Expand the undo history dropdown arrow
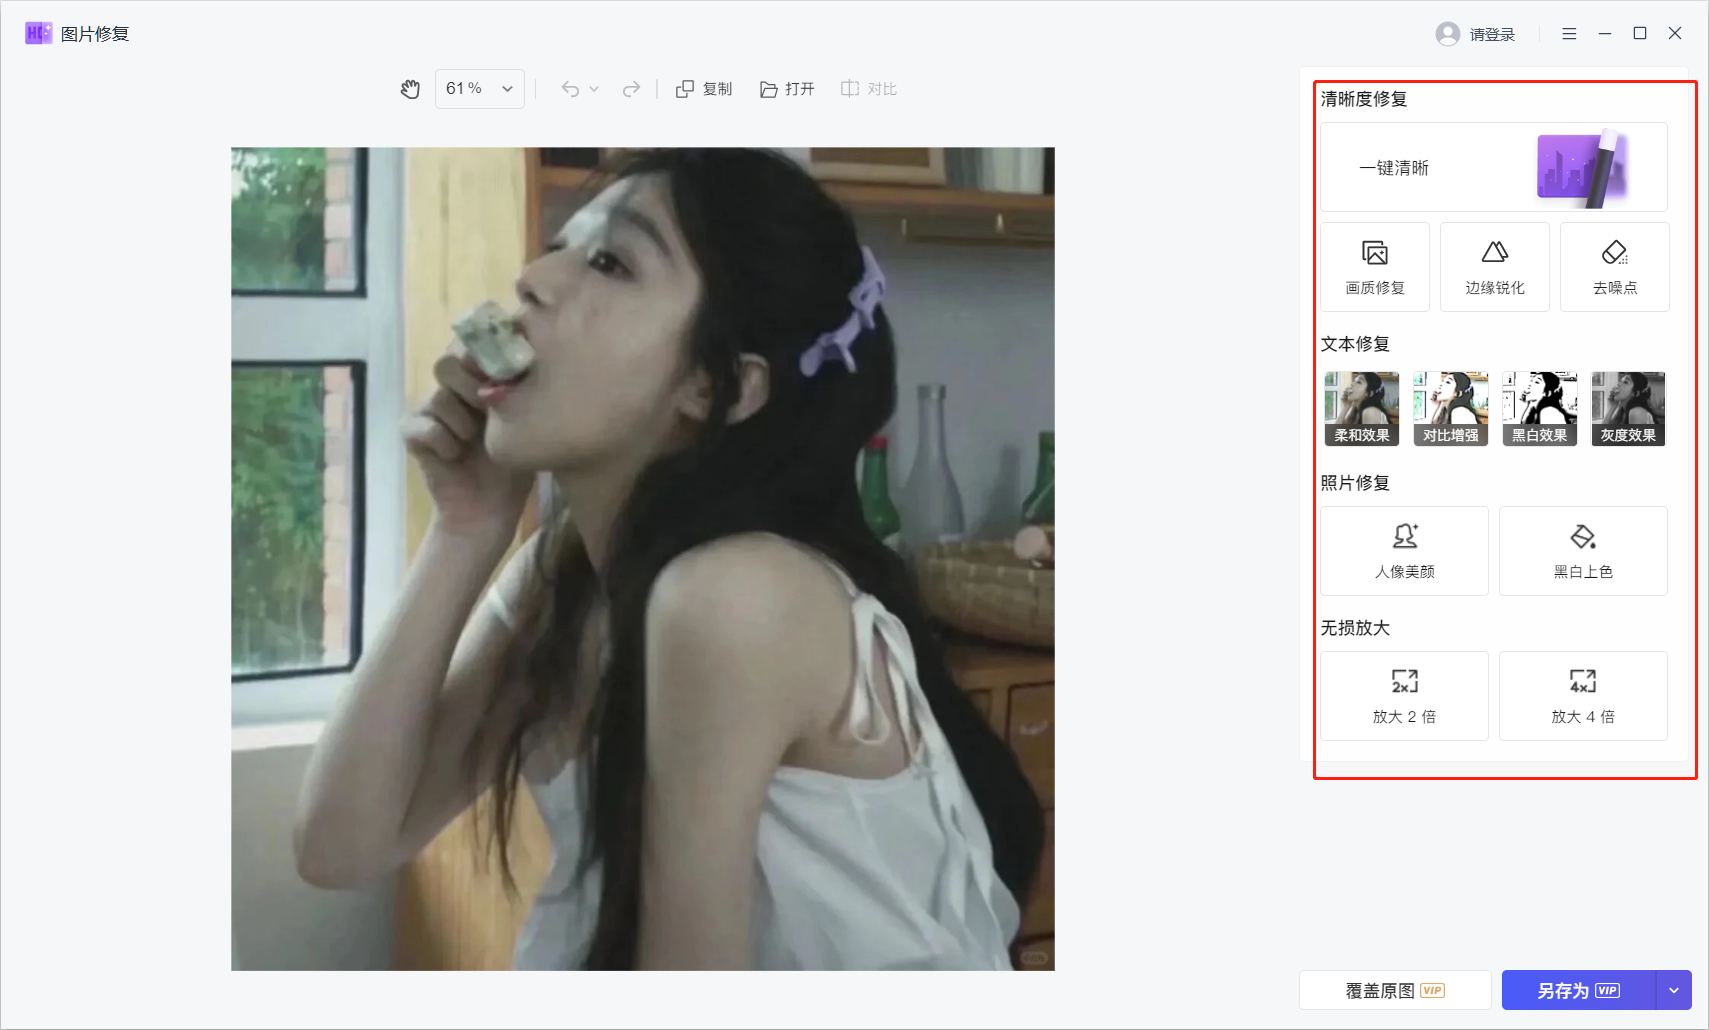This screenshot has width=1709, height=1030. point(594,89)
